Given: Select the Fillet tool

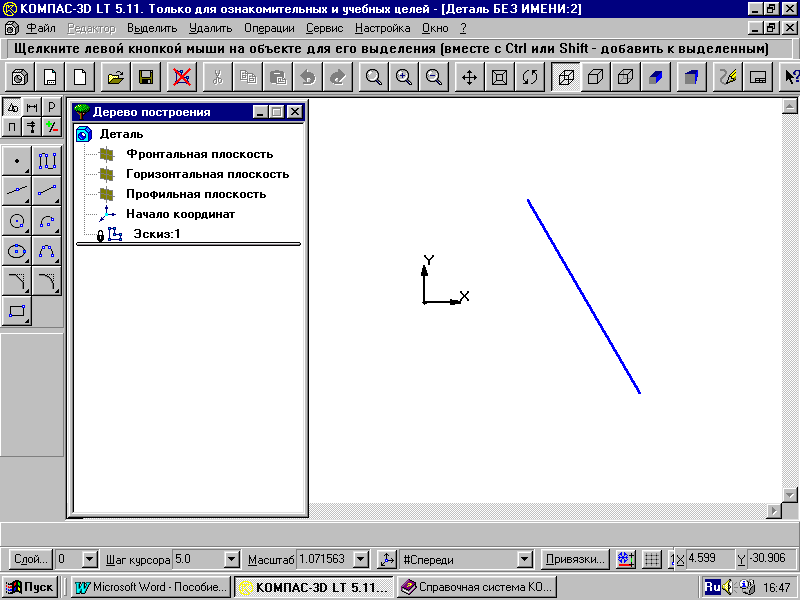Looking at the screenshot, I should point(47,281).
